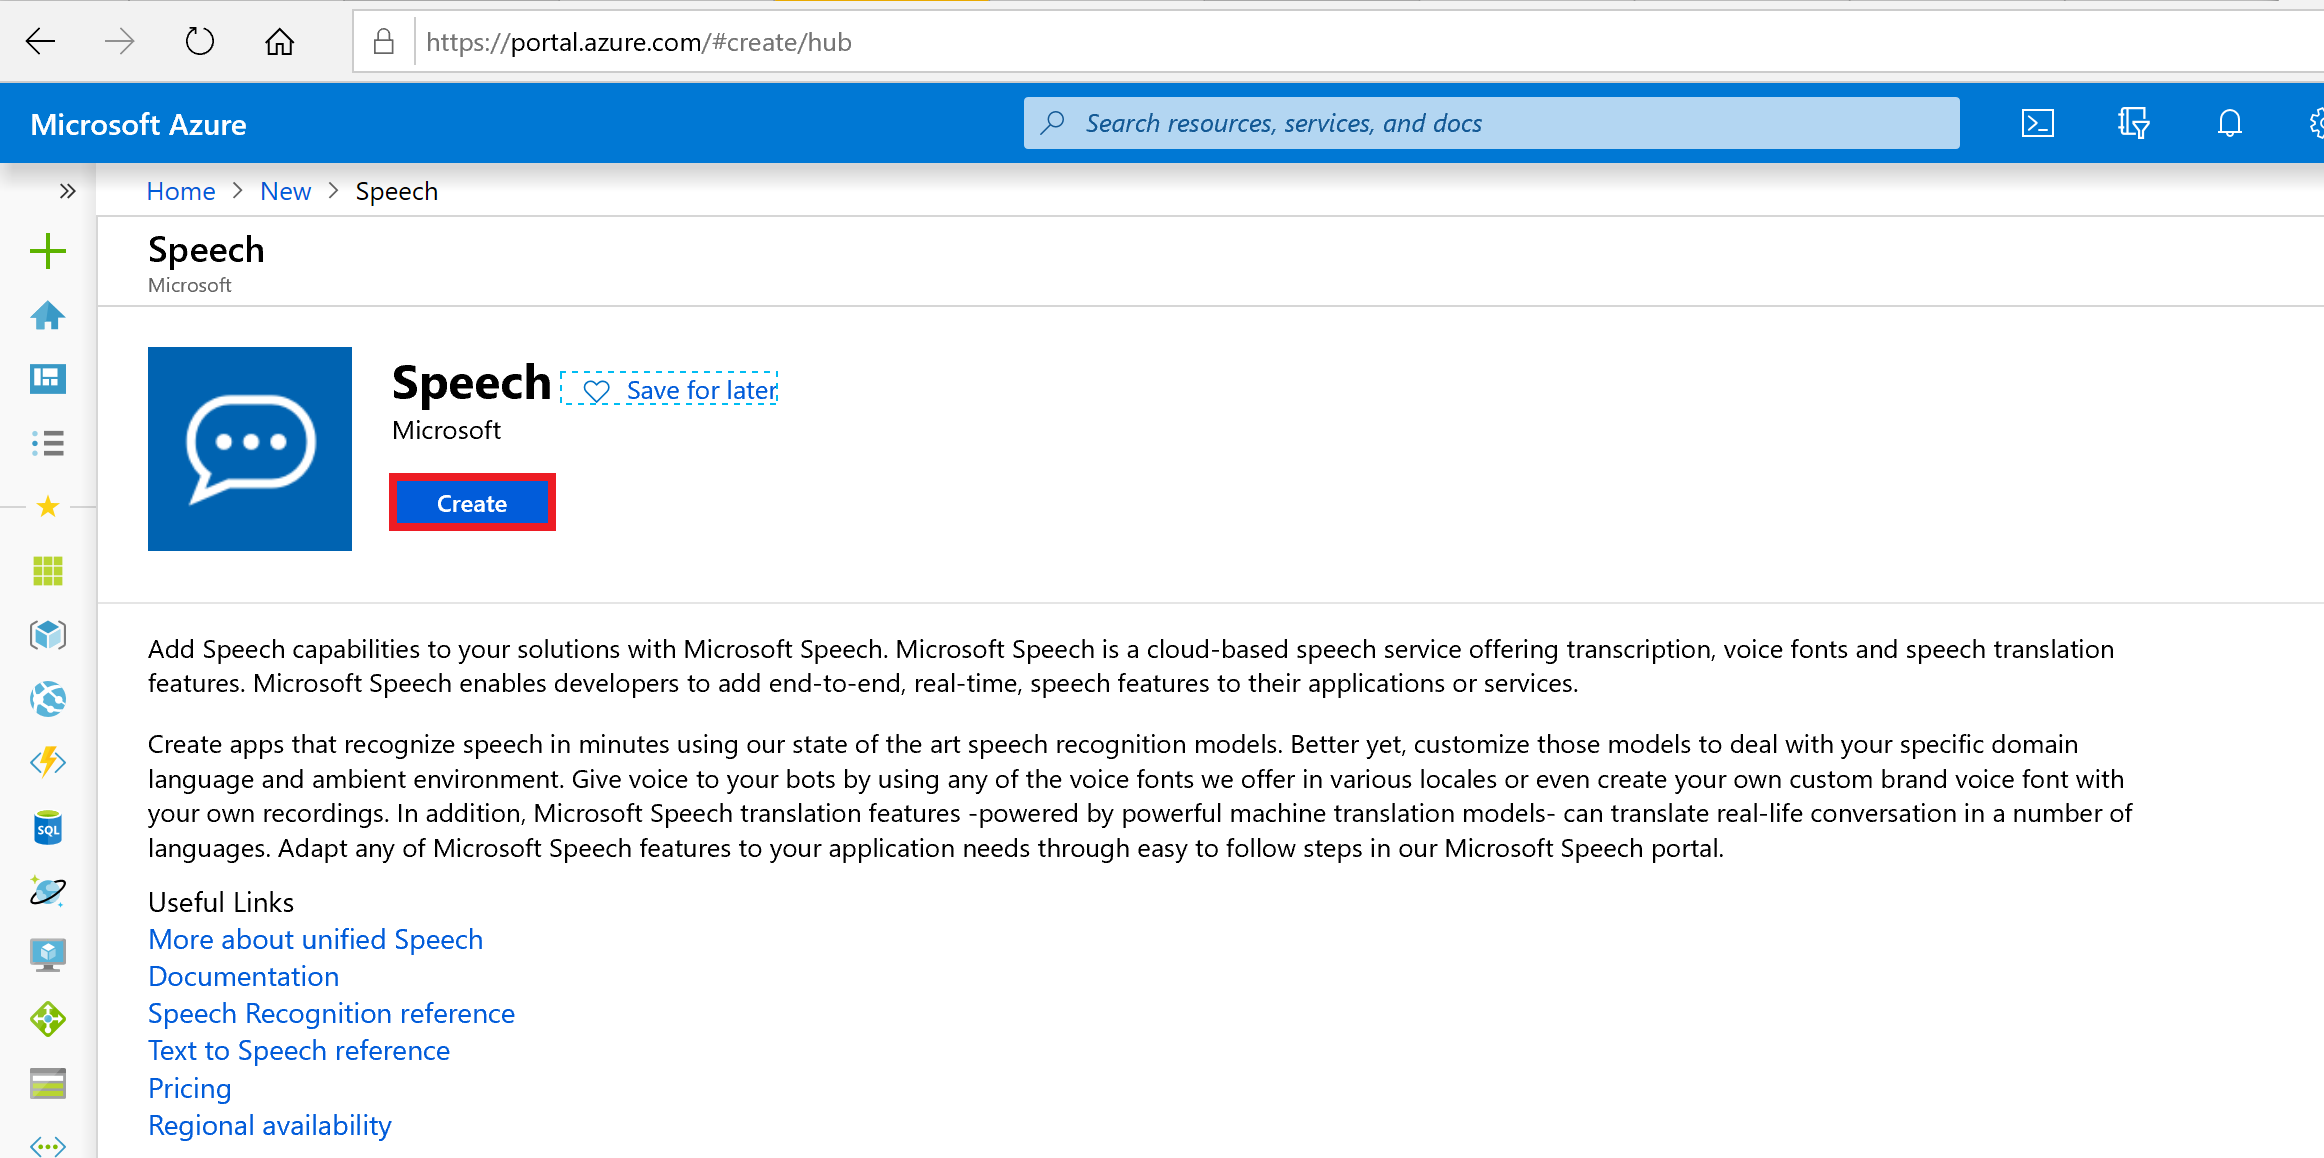This screenshot has height=1158, width=2324.
Task: Click the Speech Recognition reference link
Action: pos(331,1013)
